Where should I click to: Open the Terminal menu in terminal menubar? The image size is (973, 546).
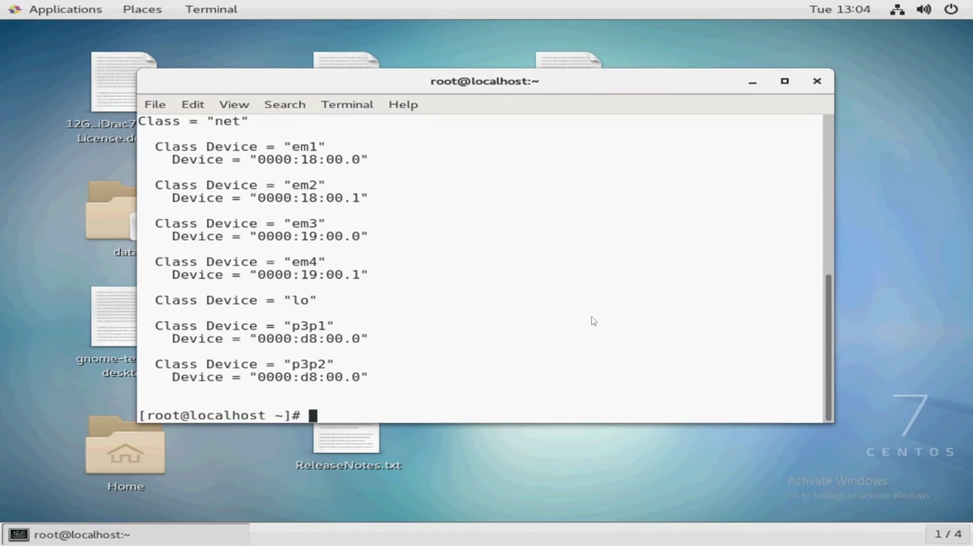(x=347, y=104)
